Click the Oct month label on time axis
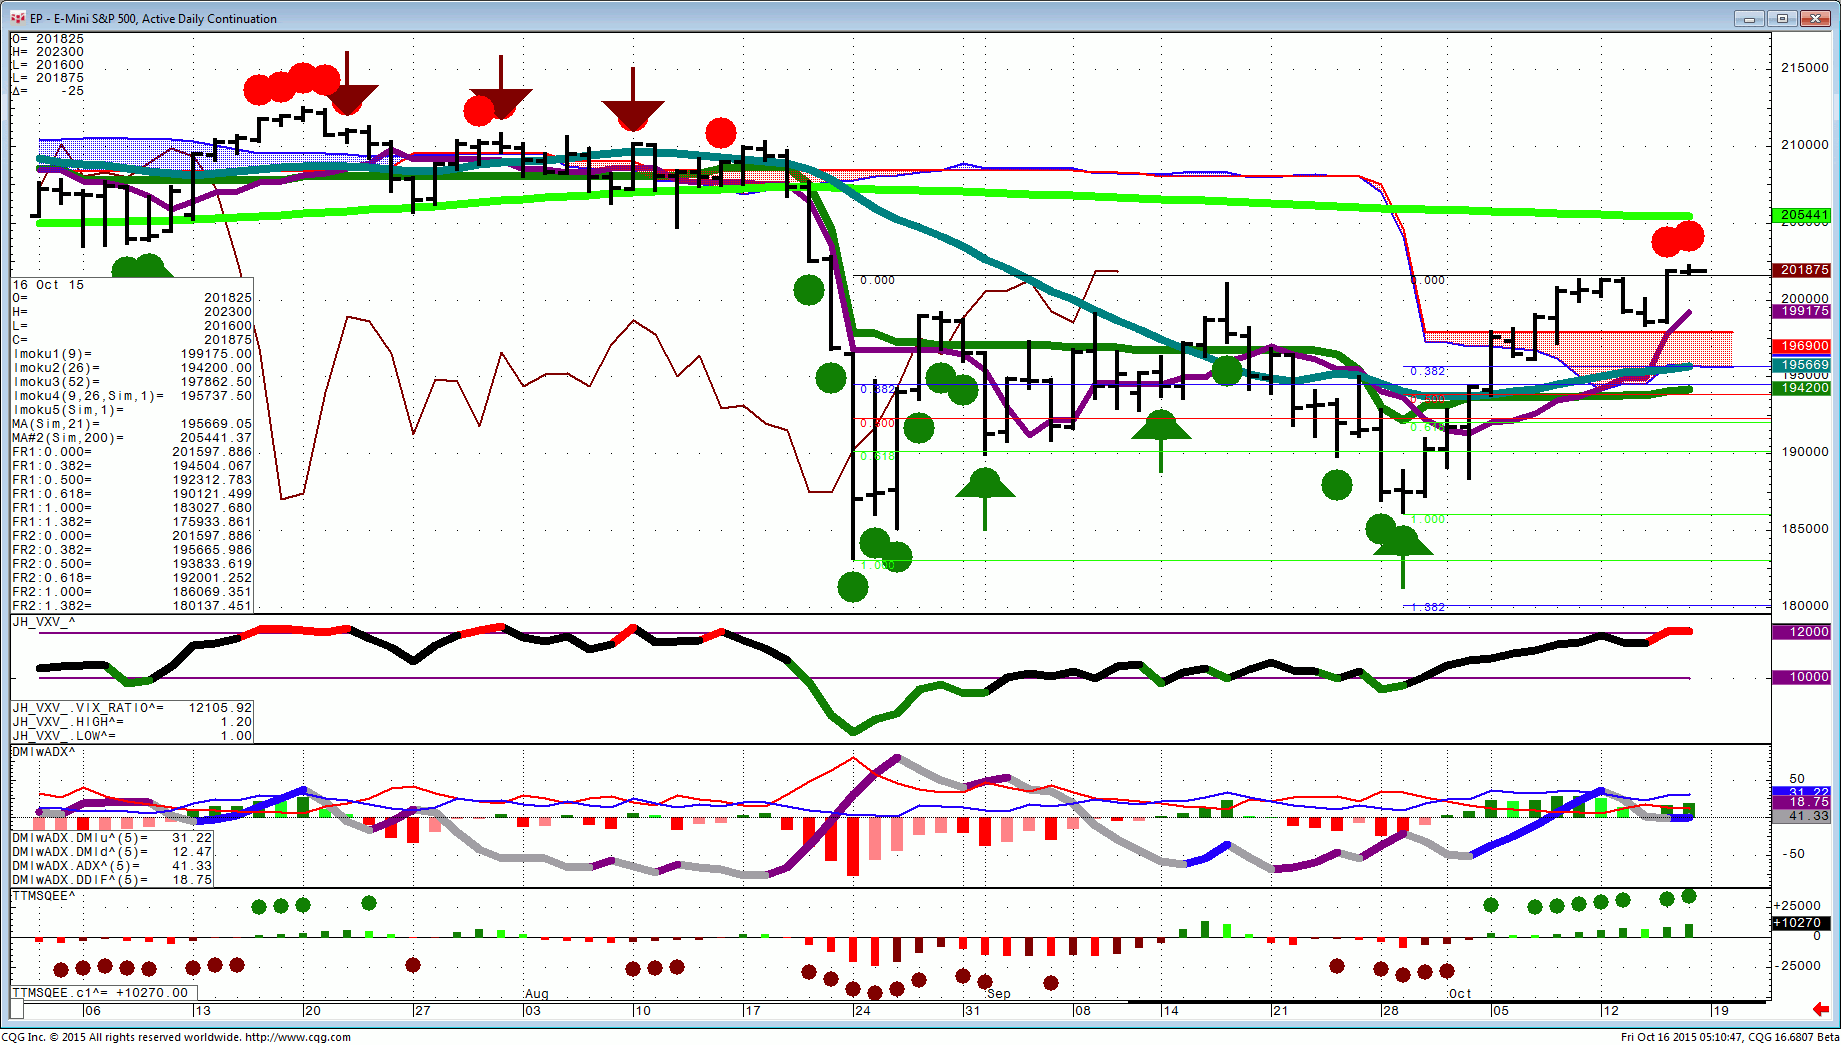 click(x=1460, y=994)
